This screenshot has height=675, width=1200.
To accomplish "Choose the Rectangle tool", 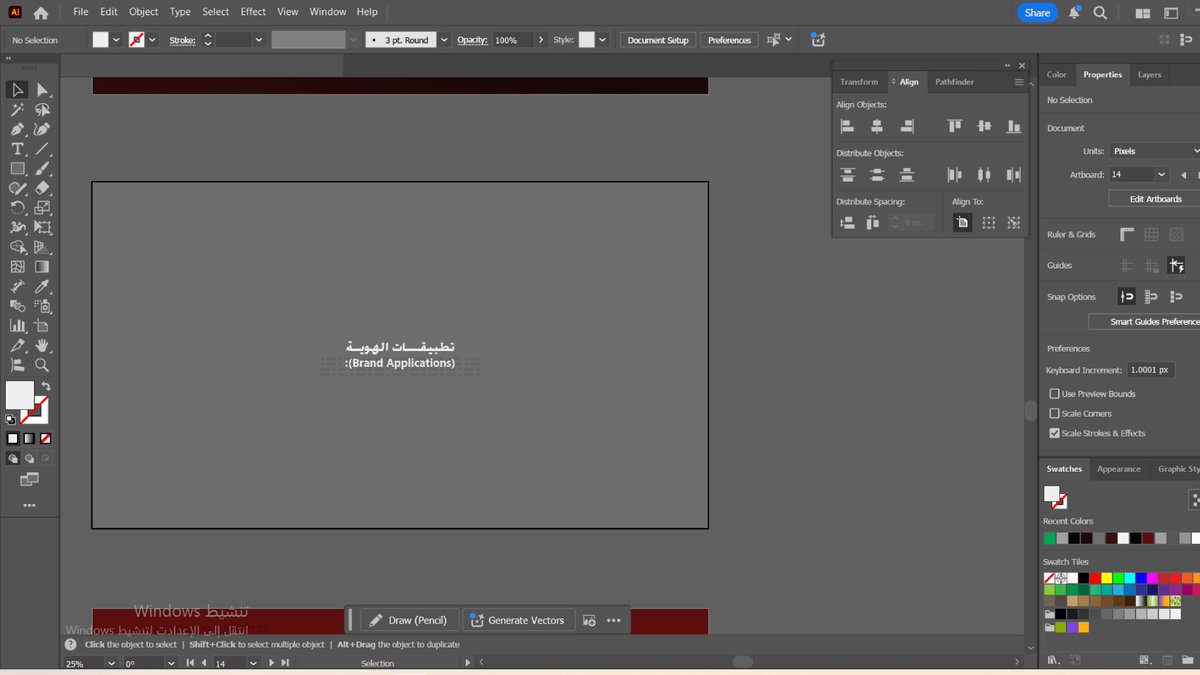I will [17, 169].
